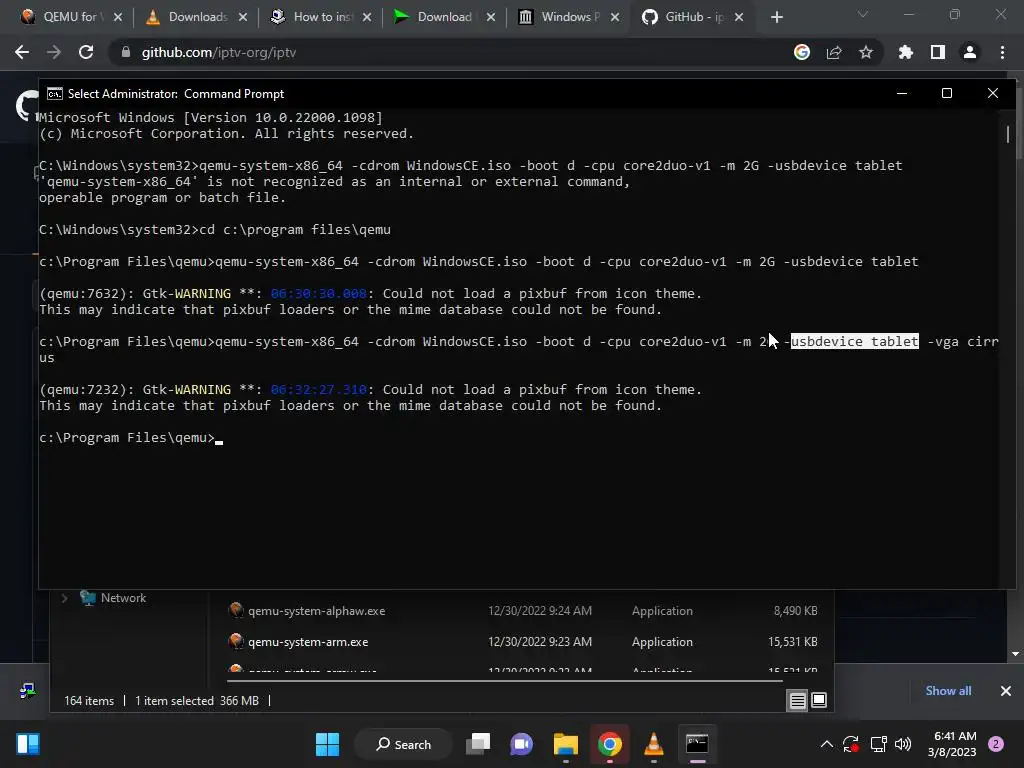
Task: Open Task View from taskbar
Action: point(478,744)
